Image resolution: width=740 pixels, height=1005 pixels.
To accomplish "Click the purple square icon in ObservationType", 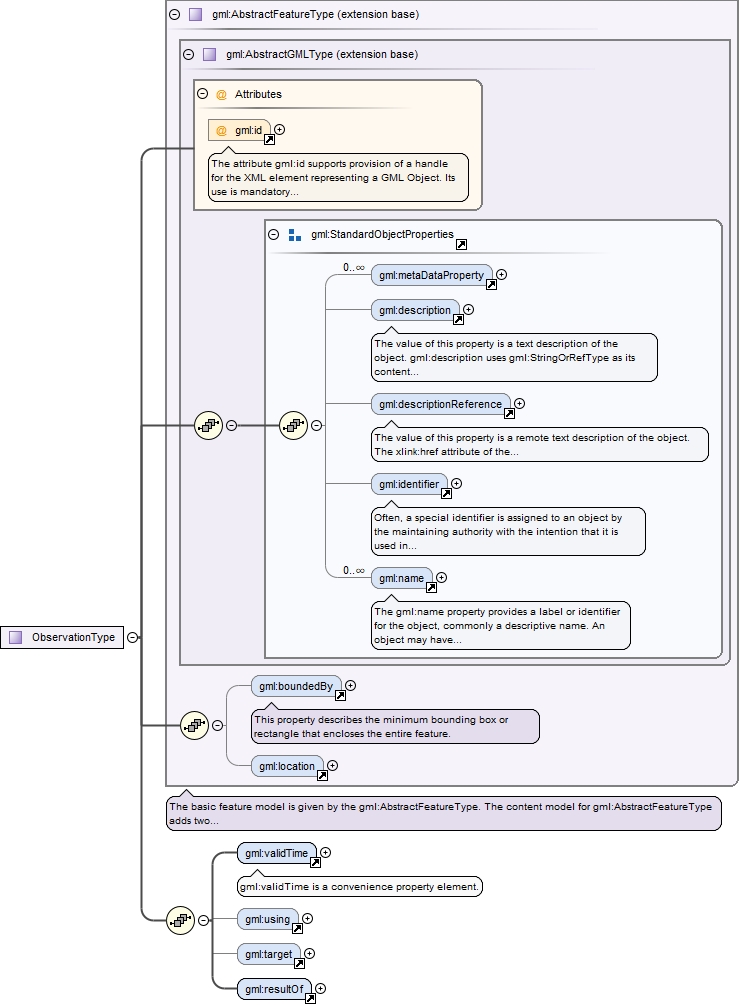I will click(15, 637).
